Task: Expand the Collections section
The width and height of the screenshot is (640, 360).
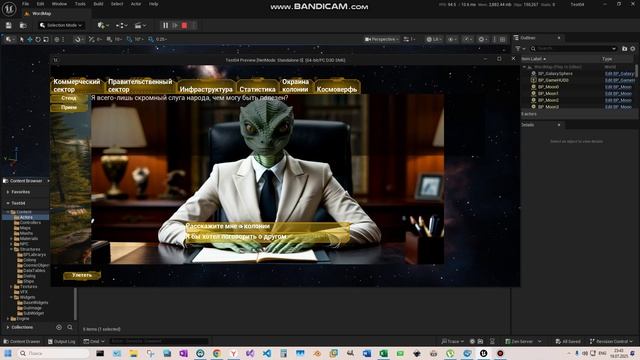Action: coord(8,327)
